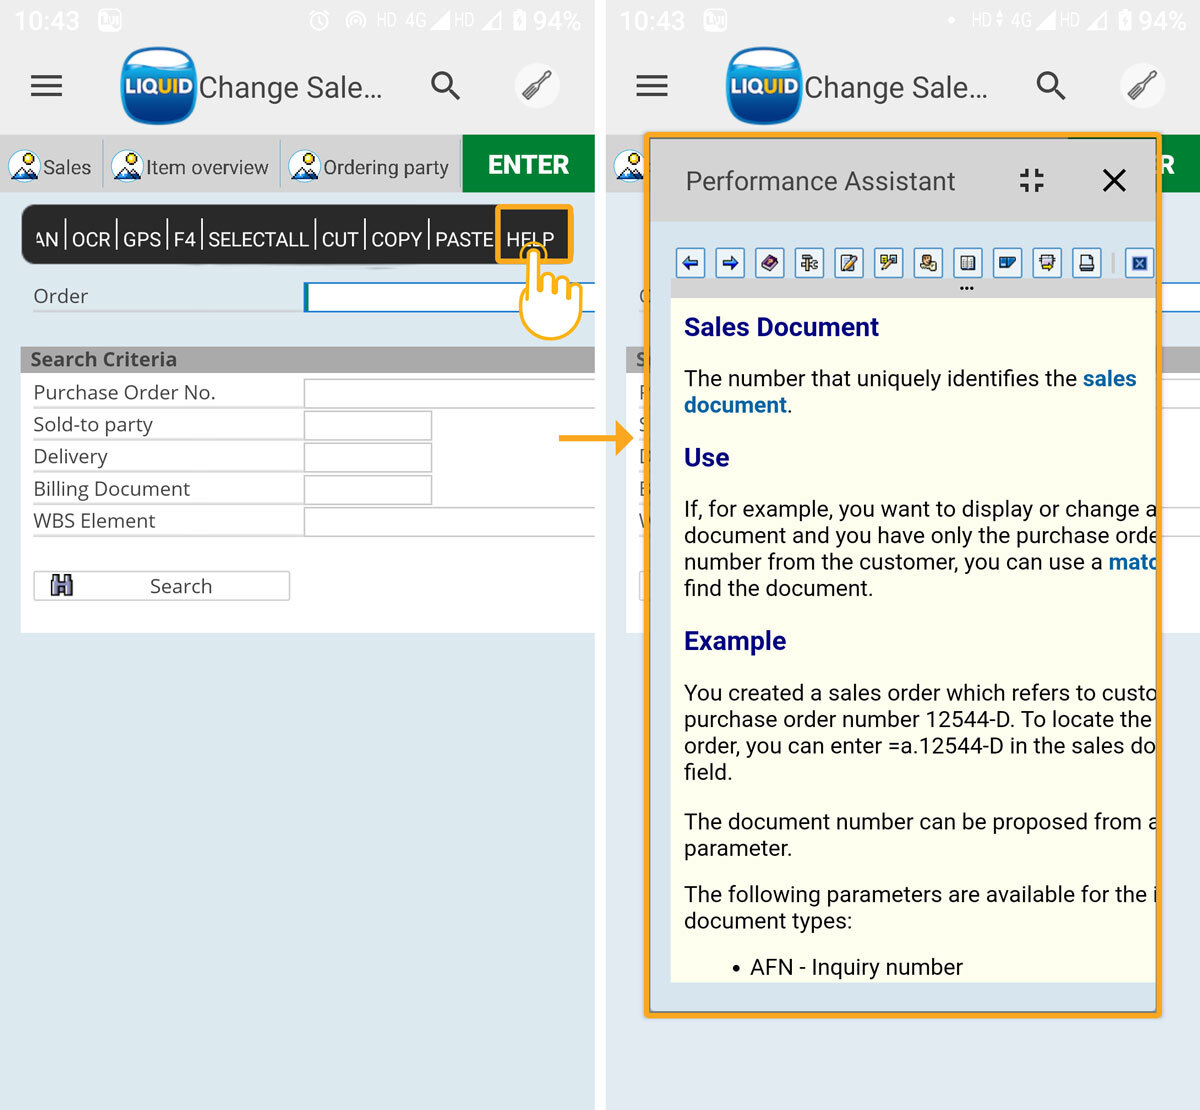Screen dimensions: 1200x1110
Task: Switch to the Item overview tab
Action: (191, 167)
